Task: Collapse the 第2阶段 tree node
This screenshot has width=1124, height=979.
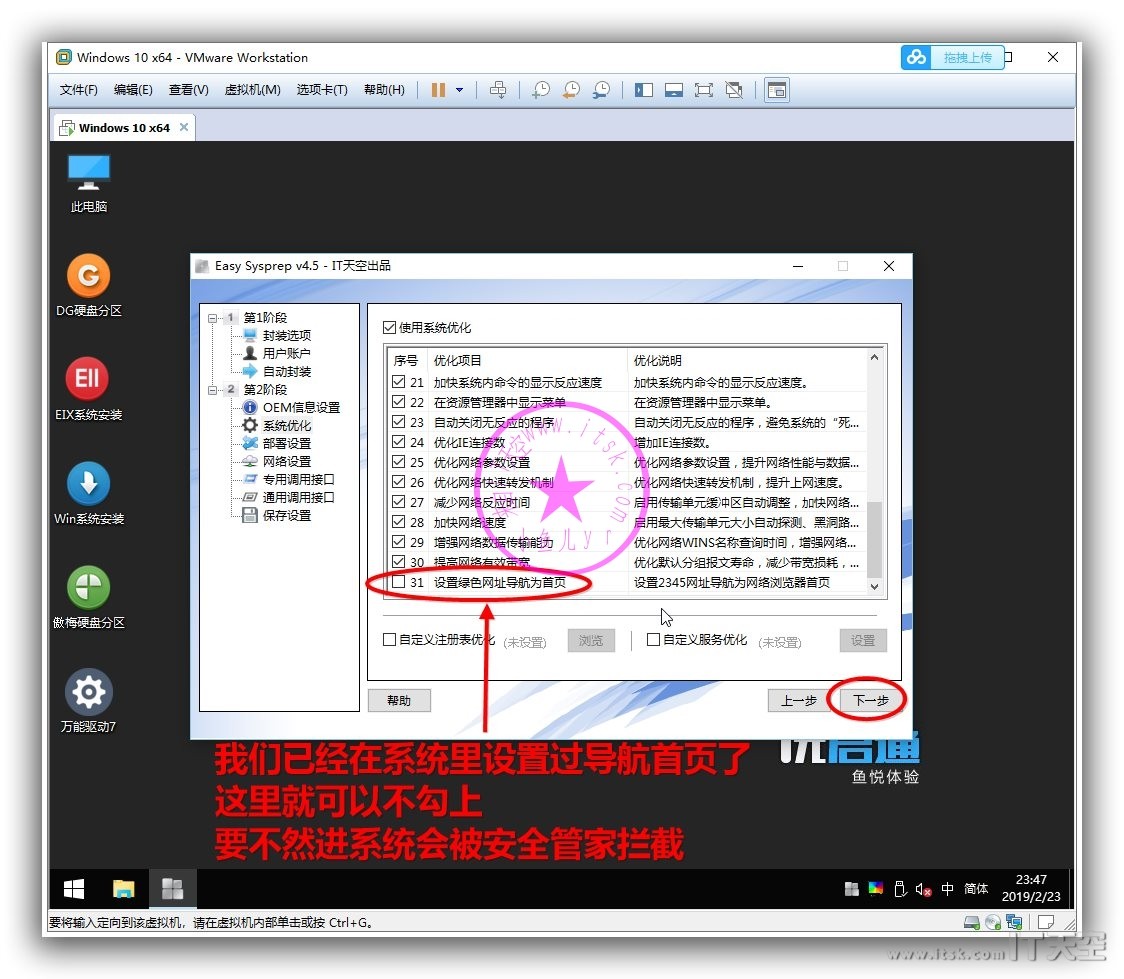Action: point(212,390)
